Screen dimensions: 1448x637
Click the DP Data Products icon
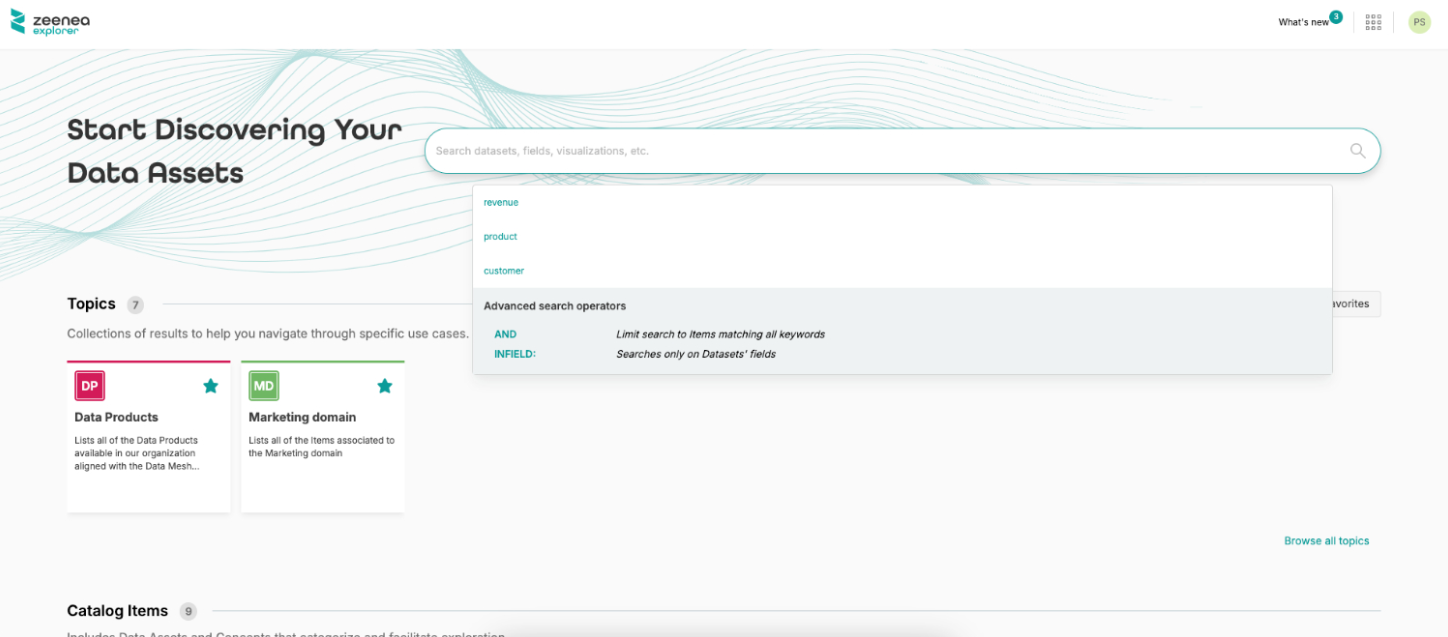tap(90, 386)
